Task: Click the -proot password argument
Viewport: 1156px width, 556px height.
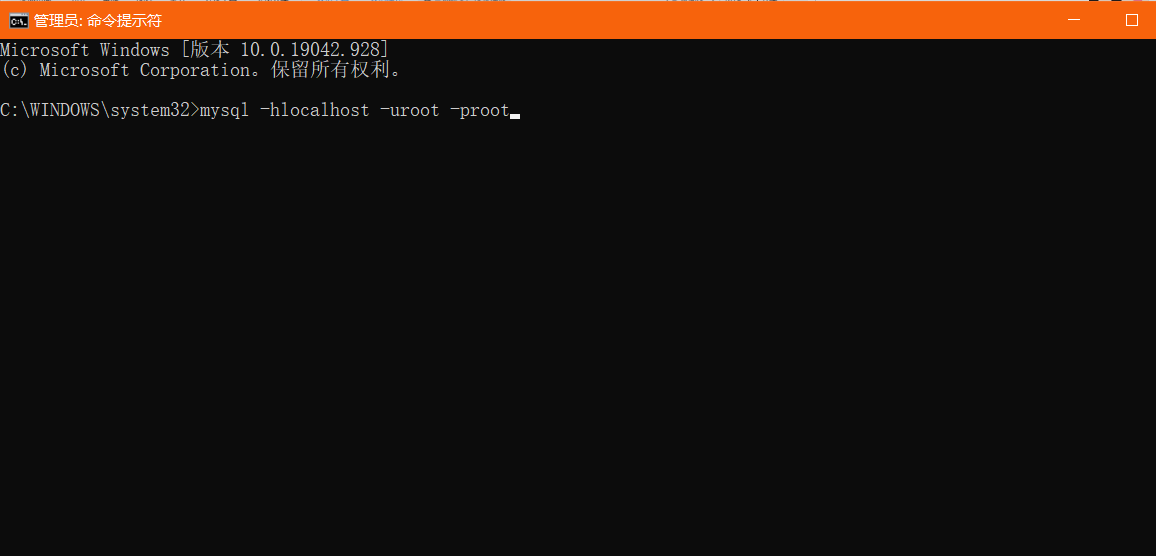Action: [479, 111]
